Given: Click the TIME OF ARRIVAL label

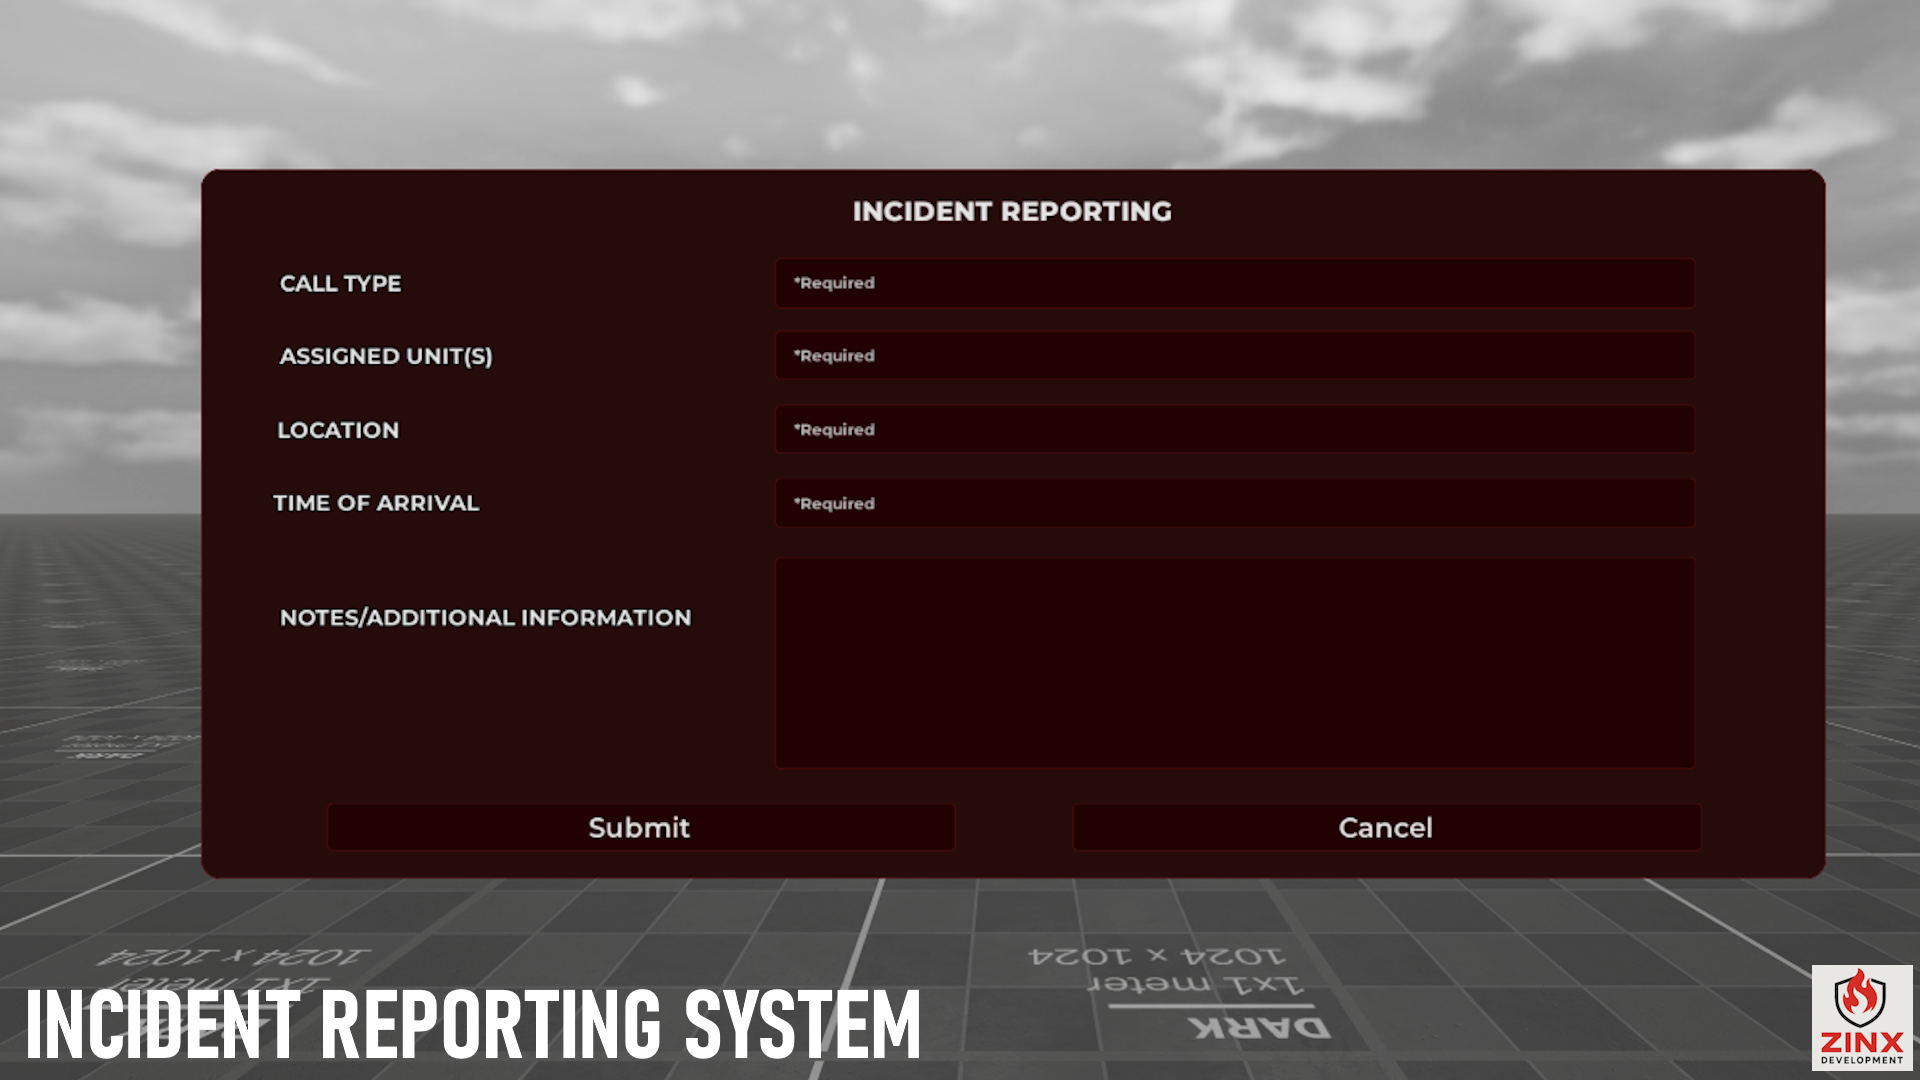Looking at the screenshot, I should [376, 503].
